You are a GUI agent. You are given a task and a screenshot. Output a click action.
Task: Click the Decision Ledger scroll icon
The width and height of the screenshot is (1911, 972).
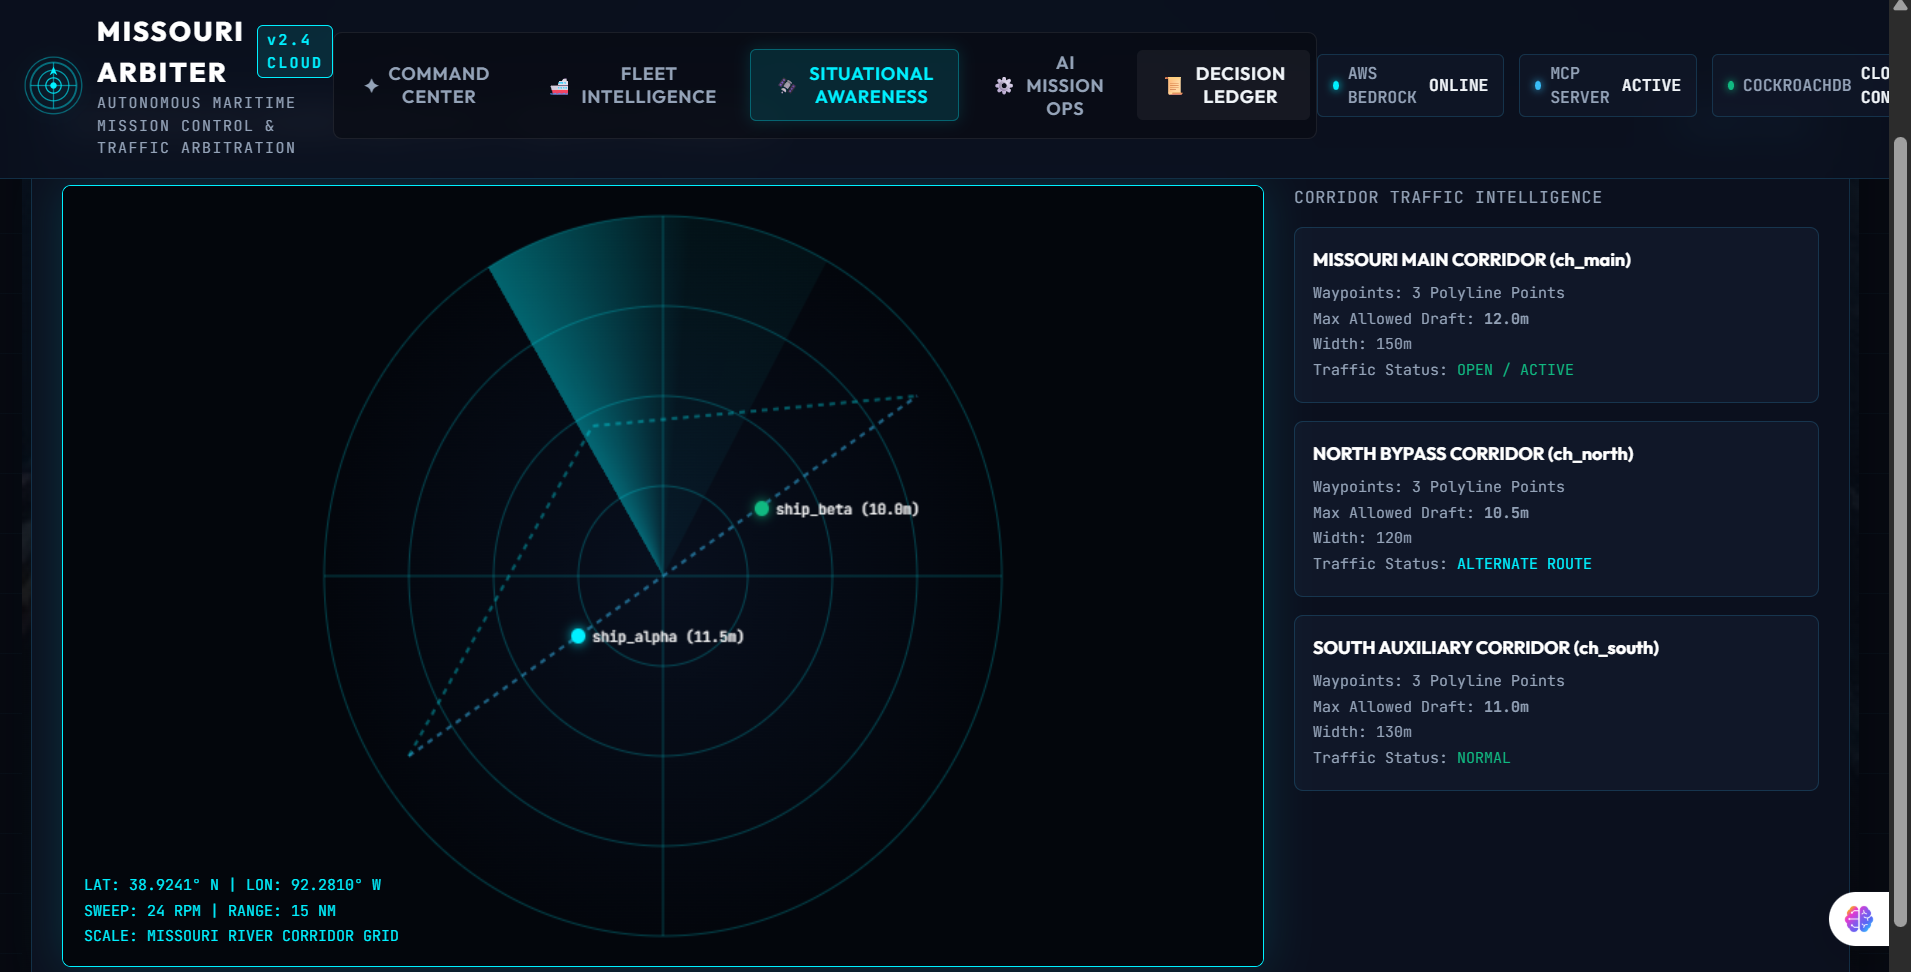(x=1174, y=86)
